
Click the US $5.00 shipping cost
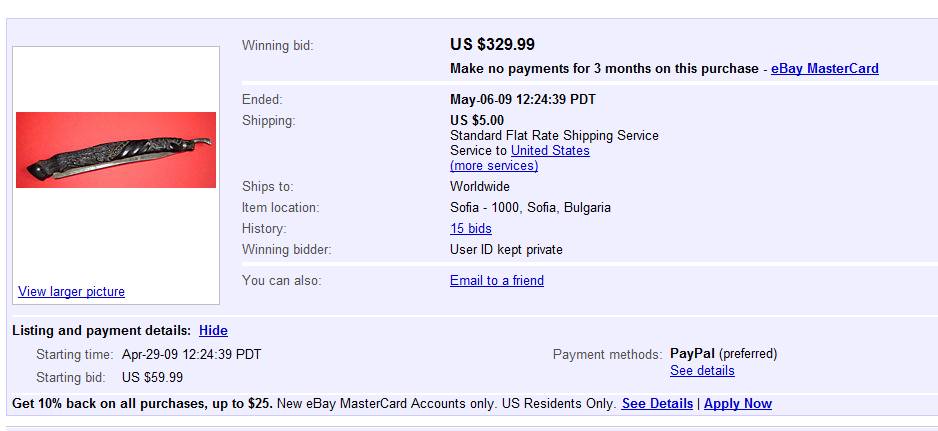click(477, 121)
